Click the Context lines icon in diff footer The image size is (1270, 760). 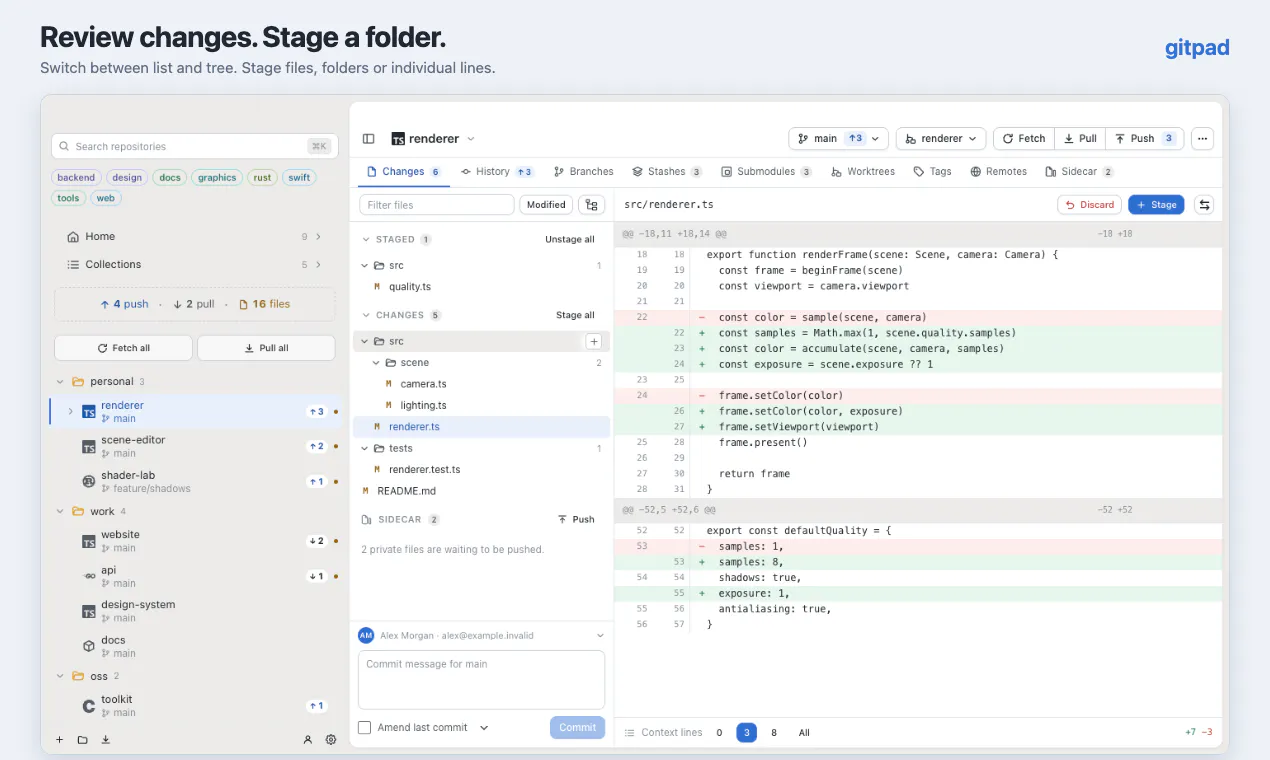630,733
